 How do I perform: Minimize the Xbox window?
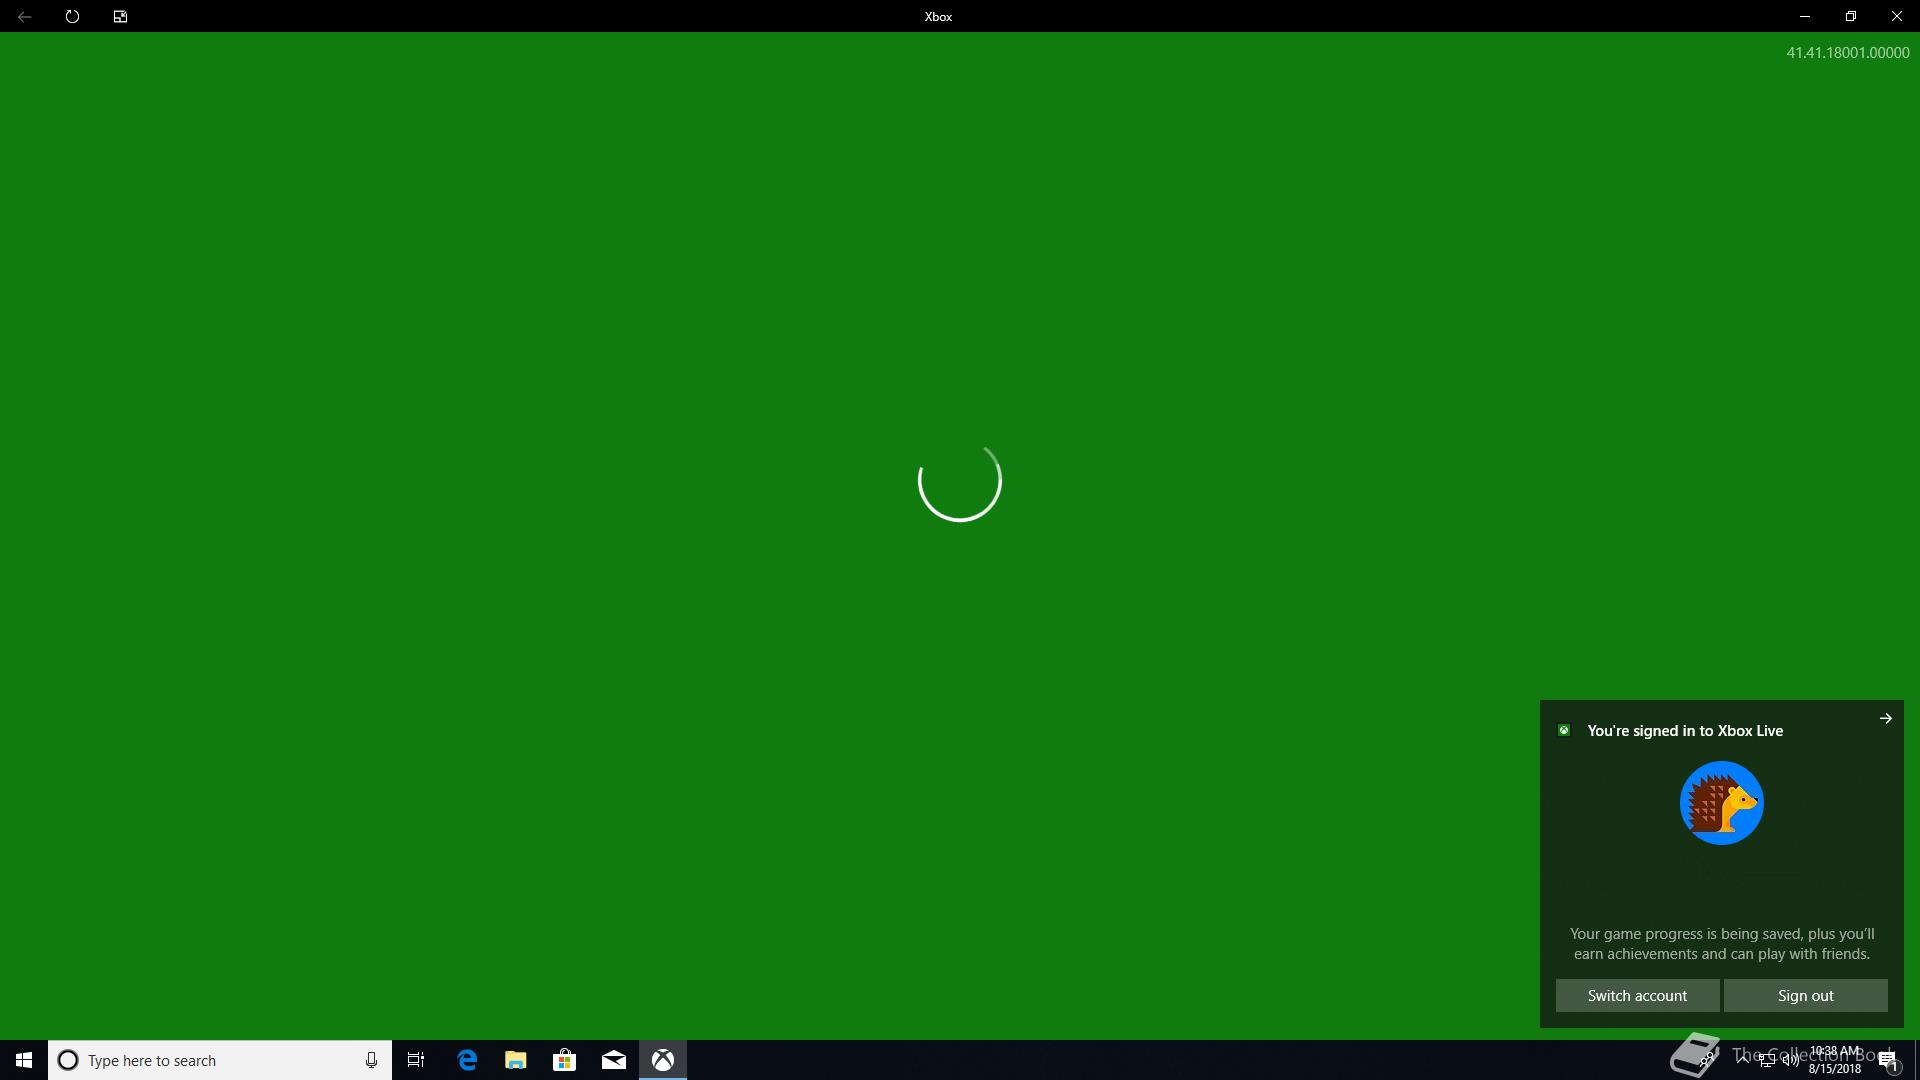[1804, 16]
